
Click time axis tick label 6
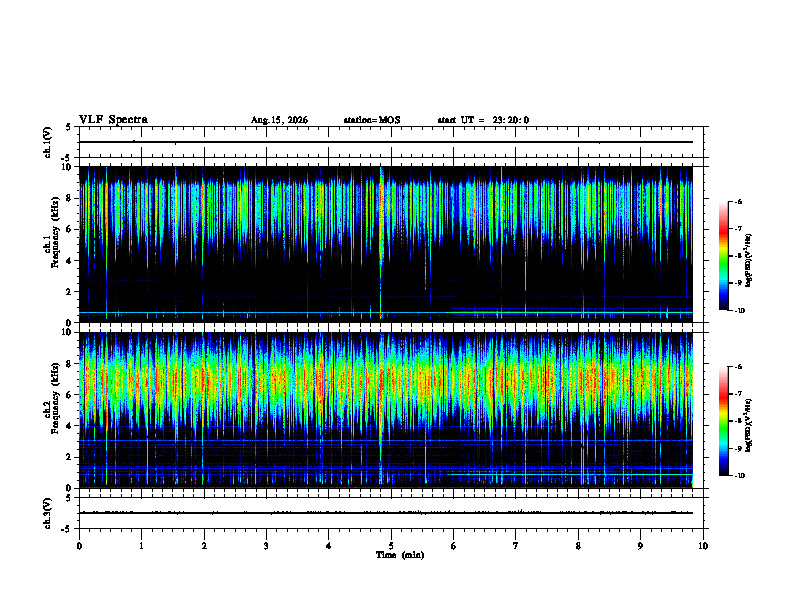pos(454,546)
